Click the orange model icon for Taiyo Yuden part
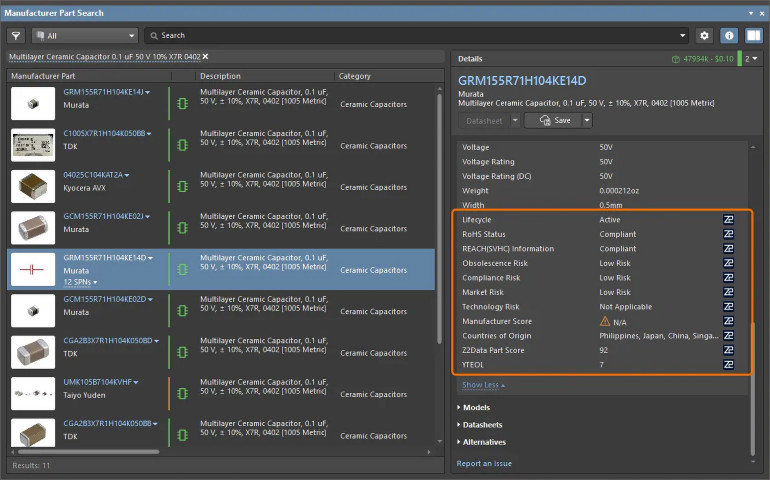 [182, 394]
